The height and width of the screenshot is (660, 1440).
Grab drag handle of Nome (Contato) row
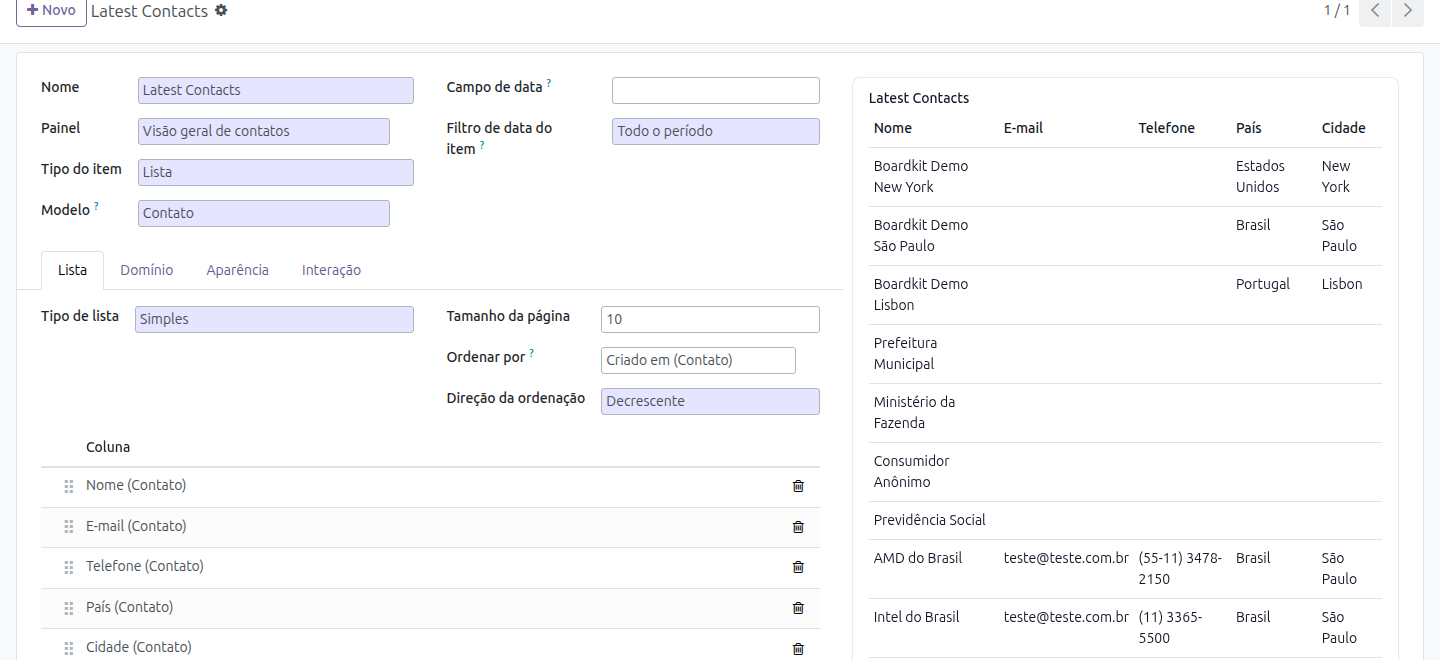[x=69, y=486]
